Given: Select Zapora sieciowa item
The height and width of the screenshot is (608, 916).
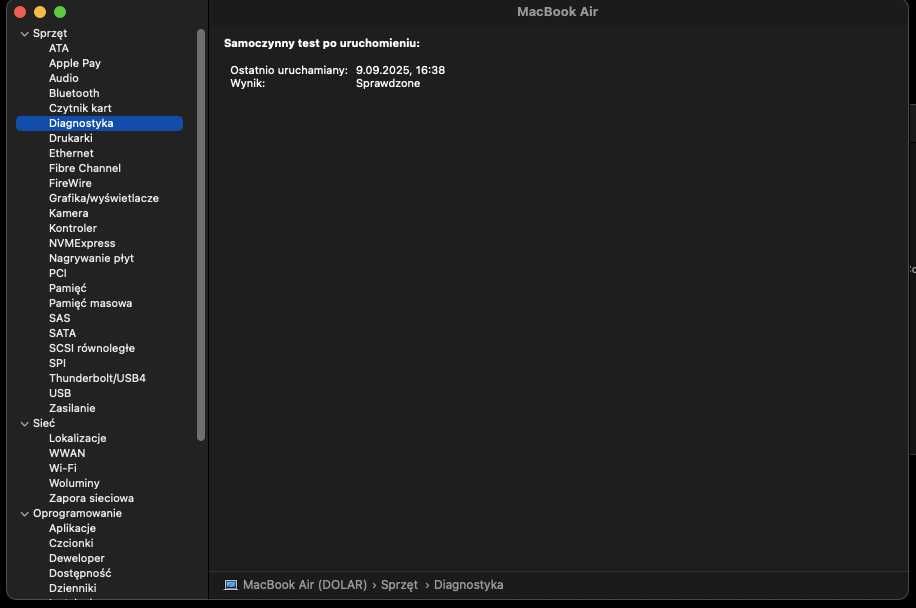Looking at the screenshot, I should [91, 498].
